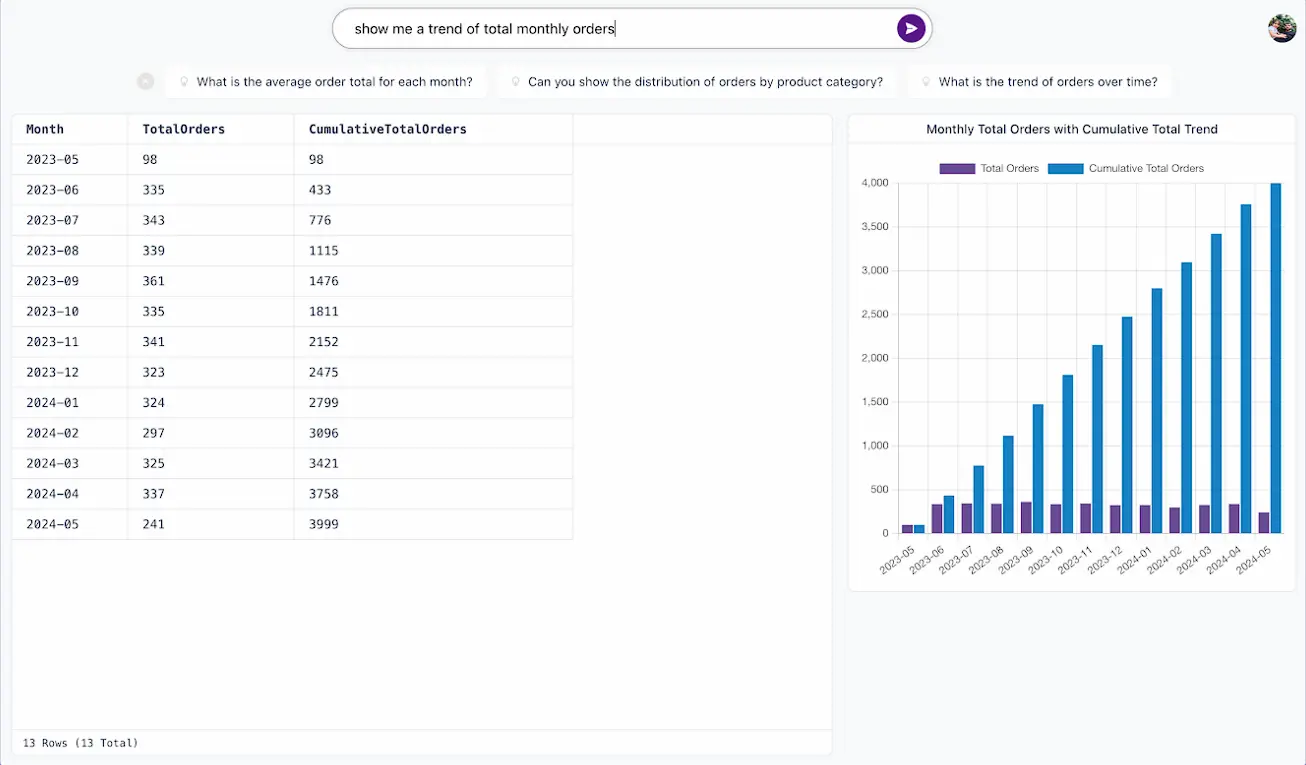Select suggestion about orders by product category
Screen dimensions: 1306x765
coord(698,81)
